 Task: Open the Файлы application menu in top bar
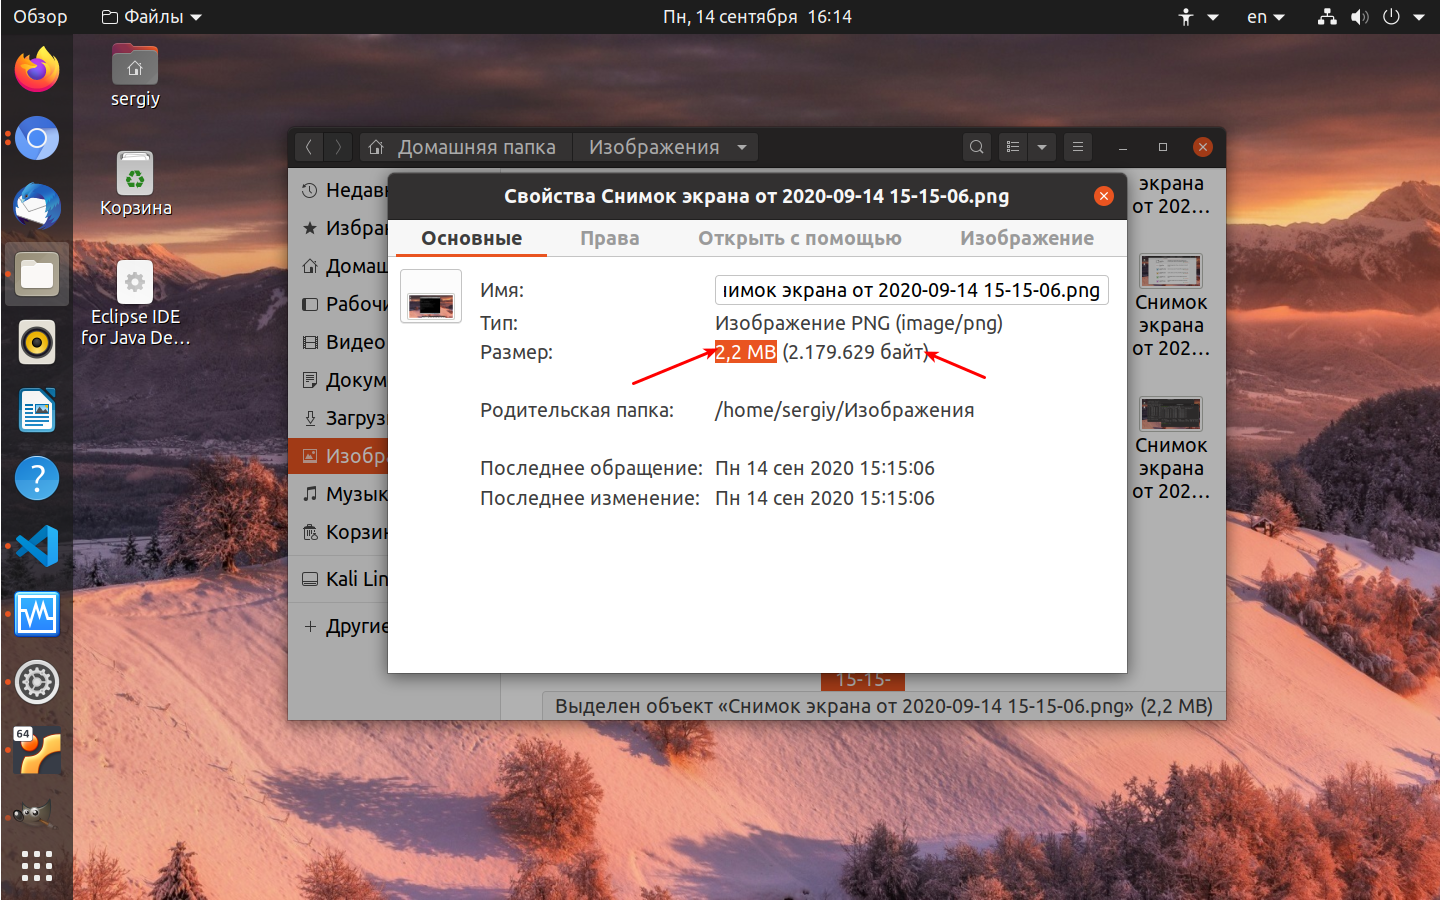pyautogui.click(x=152, y=17)
